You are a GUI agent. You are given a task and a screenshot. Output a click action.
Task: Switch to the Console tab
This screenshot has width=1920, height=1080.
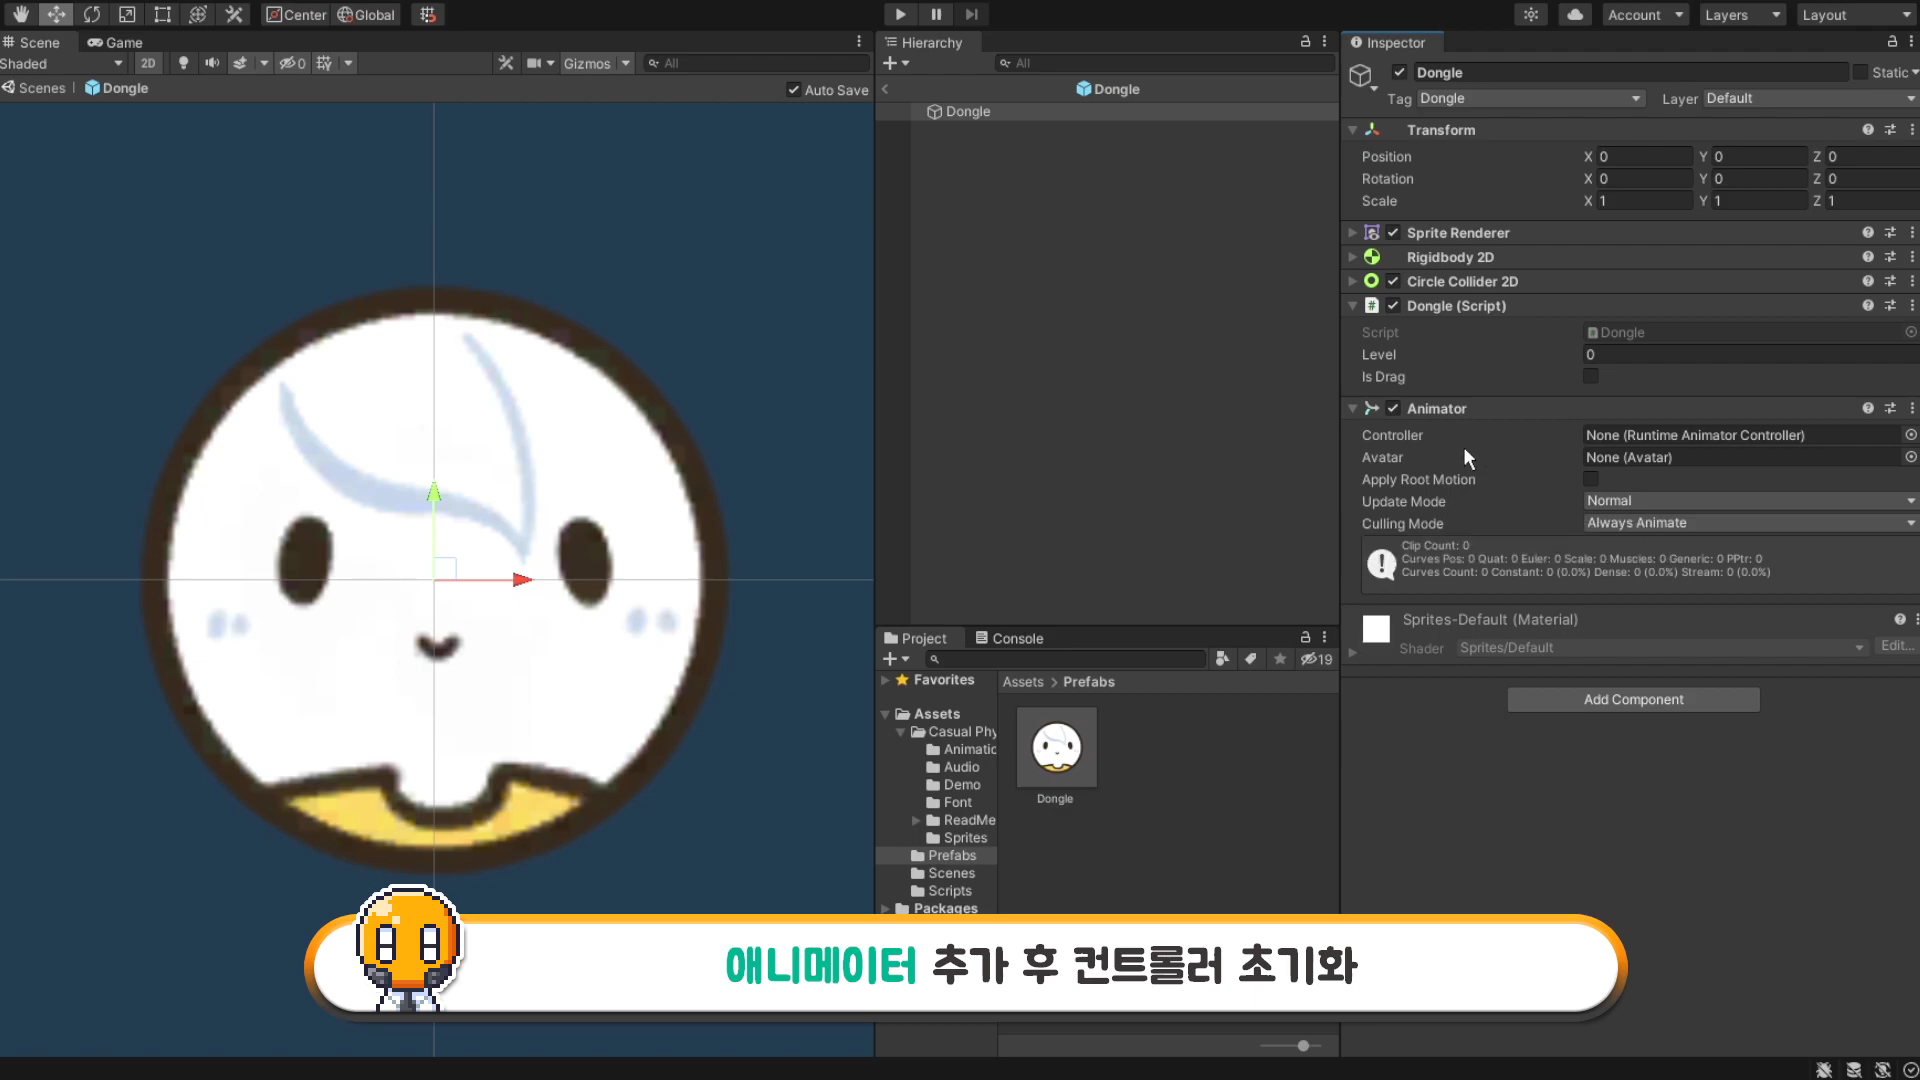click(x=1009, y=638)
